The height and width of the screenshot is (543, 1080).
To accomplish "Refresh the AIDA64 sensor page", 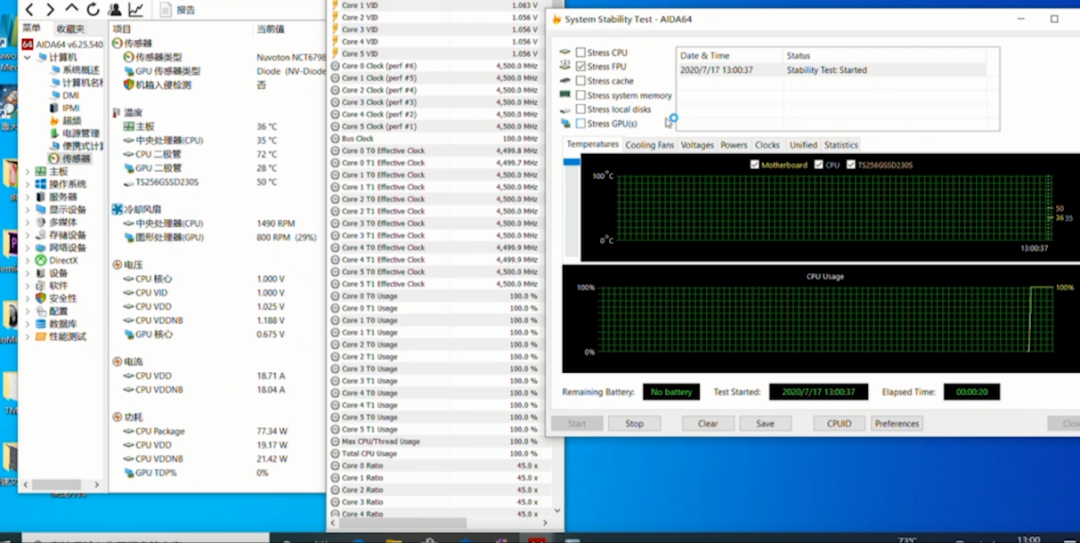I will coord(92,10).
